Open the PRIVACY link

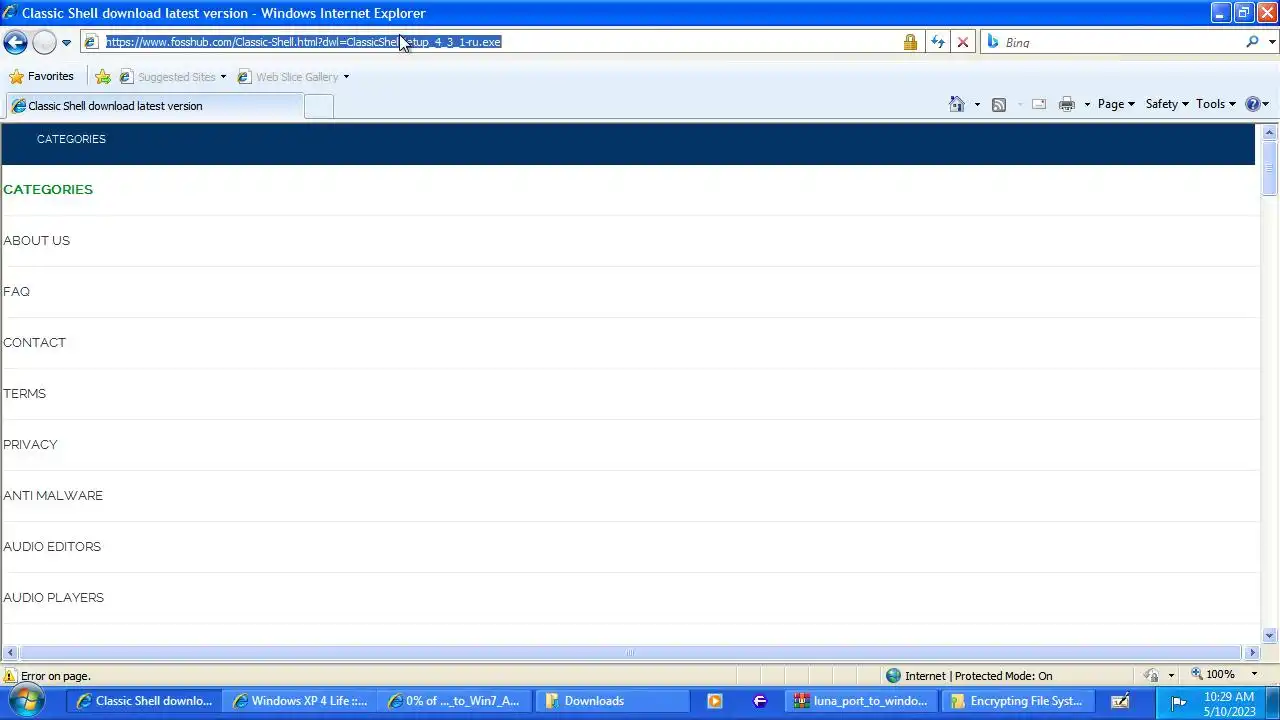point(30,444)
